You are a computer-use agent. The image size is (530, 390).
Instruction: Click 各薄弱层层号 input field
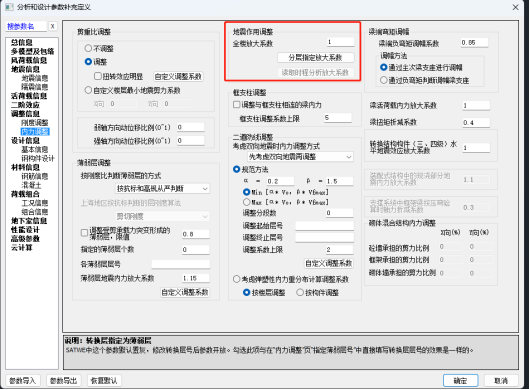(x=181, y=264)
